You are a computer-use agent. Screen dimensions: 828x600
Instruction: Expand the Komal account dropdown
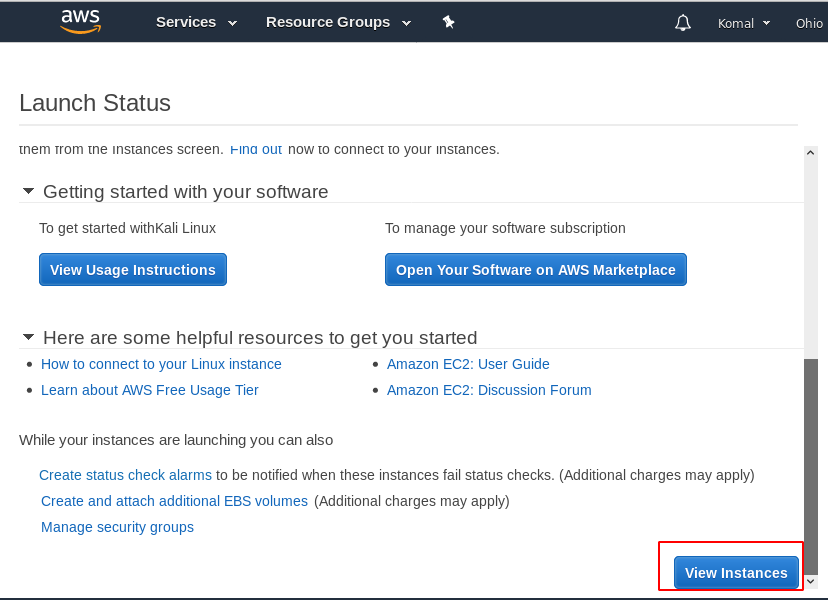[x=744, y=23]
